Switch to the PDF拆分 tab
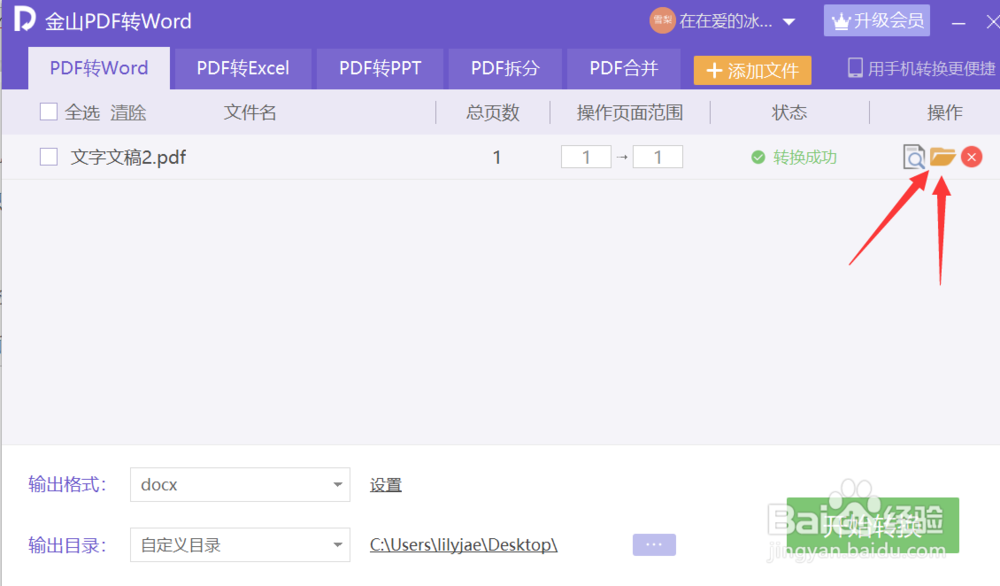This screenshot has height=586, width=1000. (x=506, y=68)
